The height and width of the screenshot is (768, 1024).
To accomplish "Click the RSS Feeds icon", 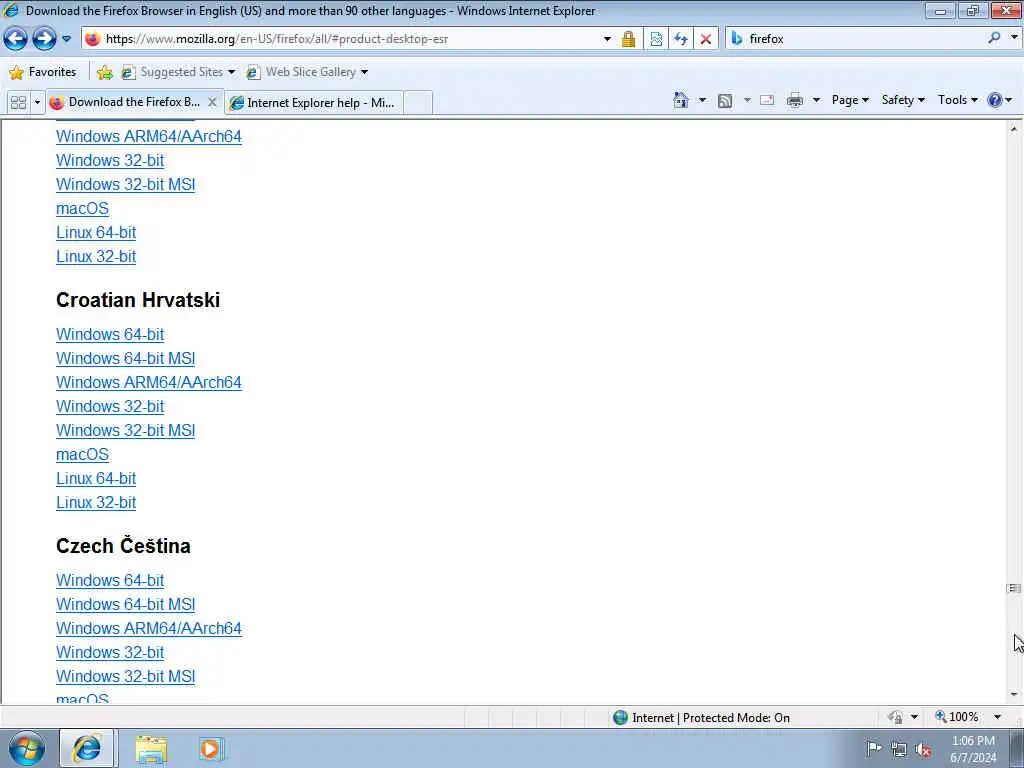I will [x=725, y=100].
